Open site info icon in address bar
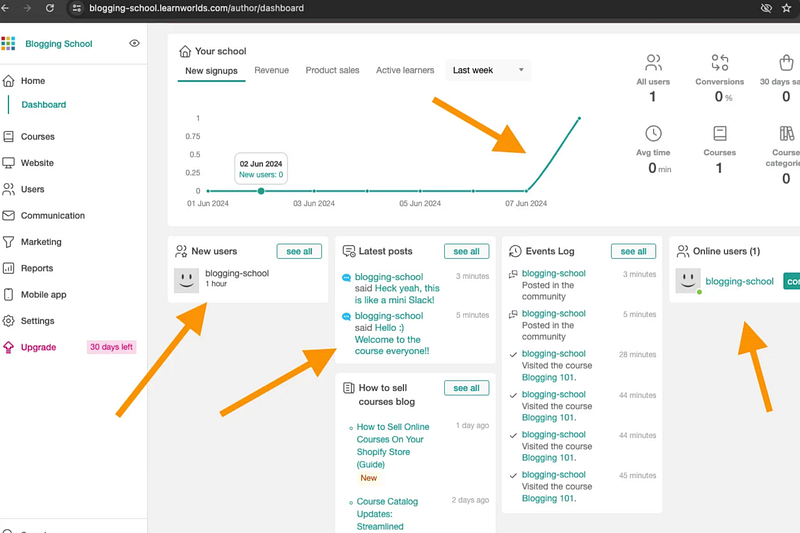Image resolution: width=800 pixels, height=533 pixels. pos(77,8)
